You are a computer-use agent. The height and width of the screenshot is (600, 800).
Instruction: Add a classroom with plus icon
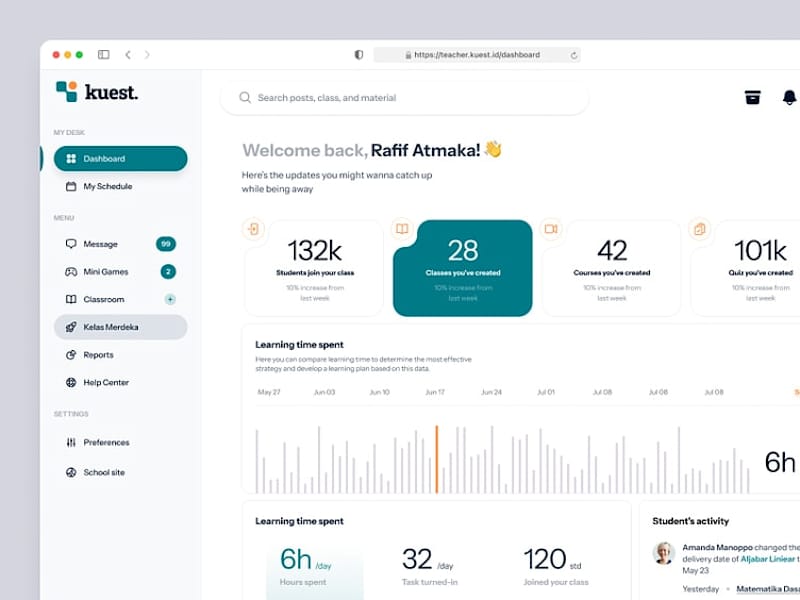pyautogui.click(x=170, y=299)
